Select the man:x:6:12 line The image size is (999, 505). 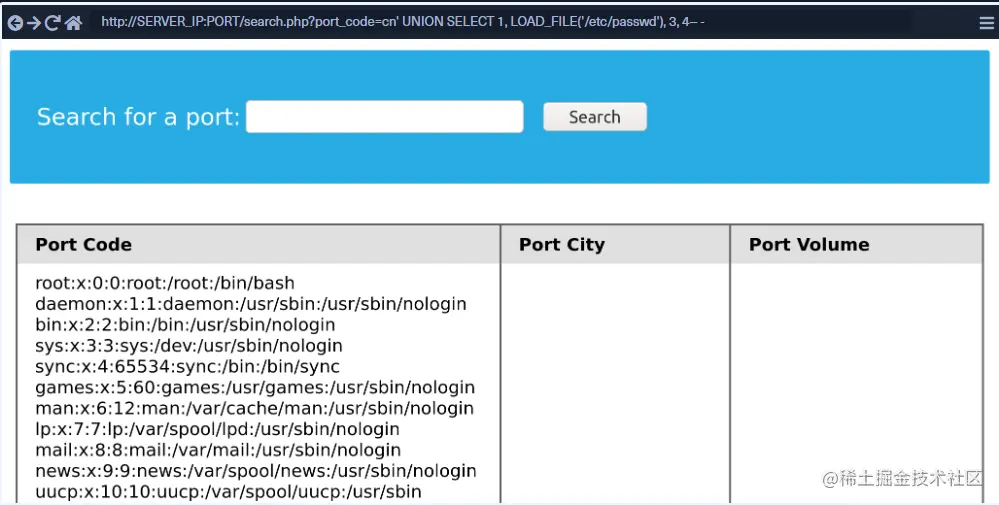(255, 408)
